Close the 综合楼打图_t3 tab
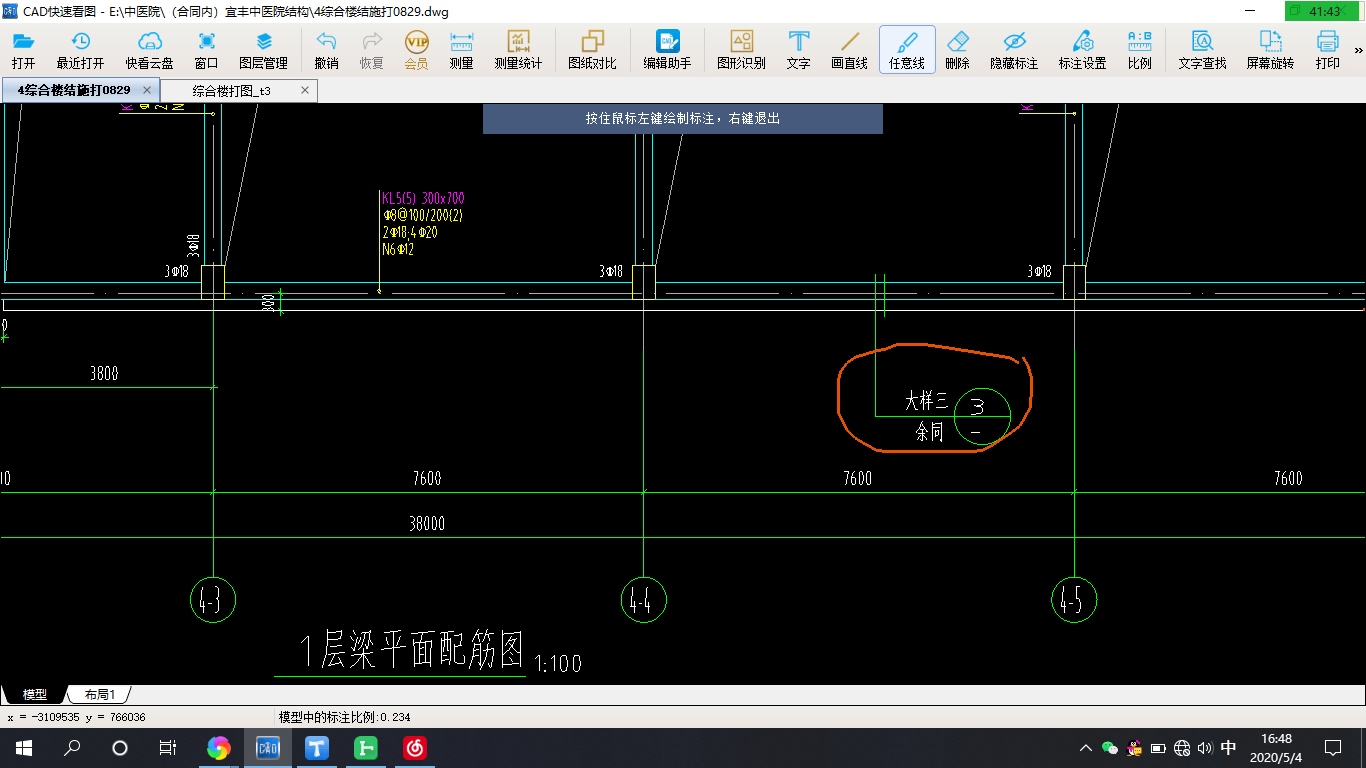The image size is (1366, 768). click(x=305, y=91)
